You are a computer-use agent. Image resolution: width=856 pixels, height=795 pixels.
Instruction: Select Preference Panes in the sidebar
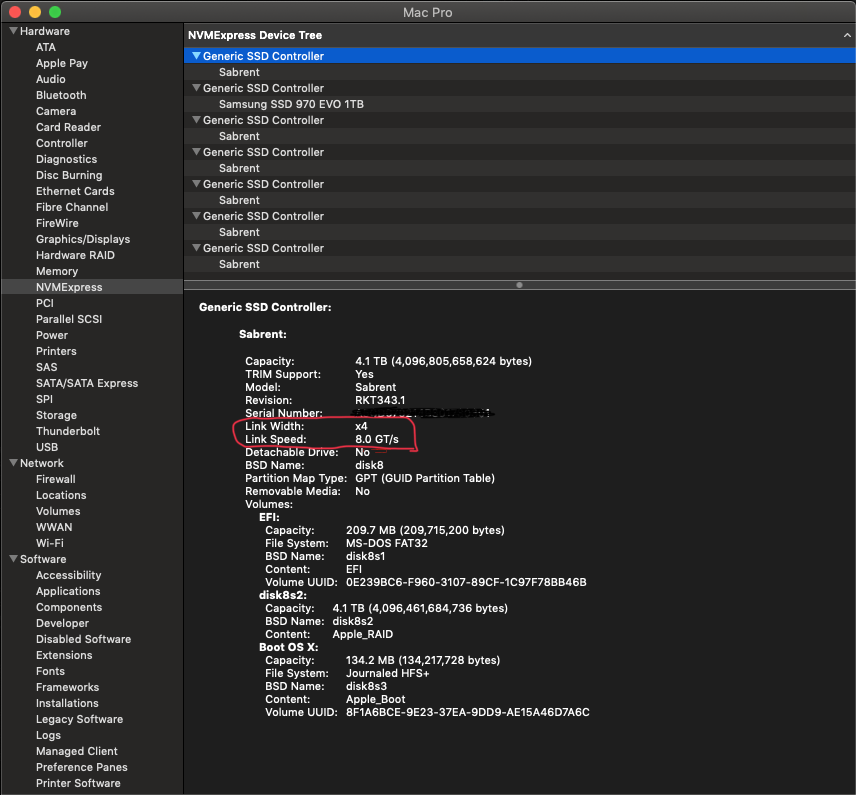point(82,767)
